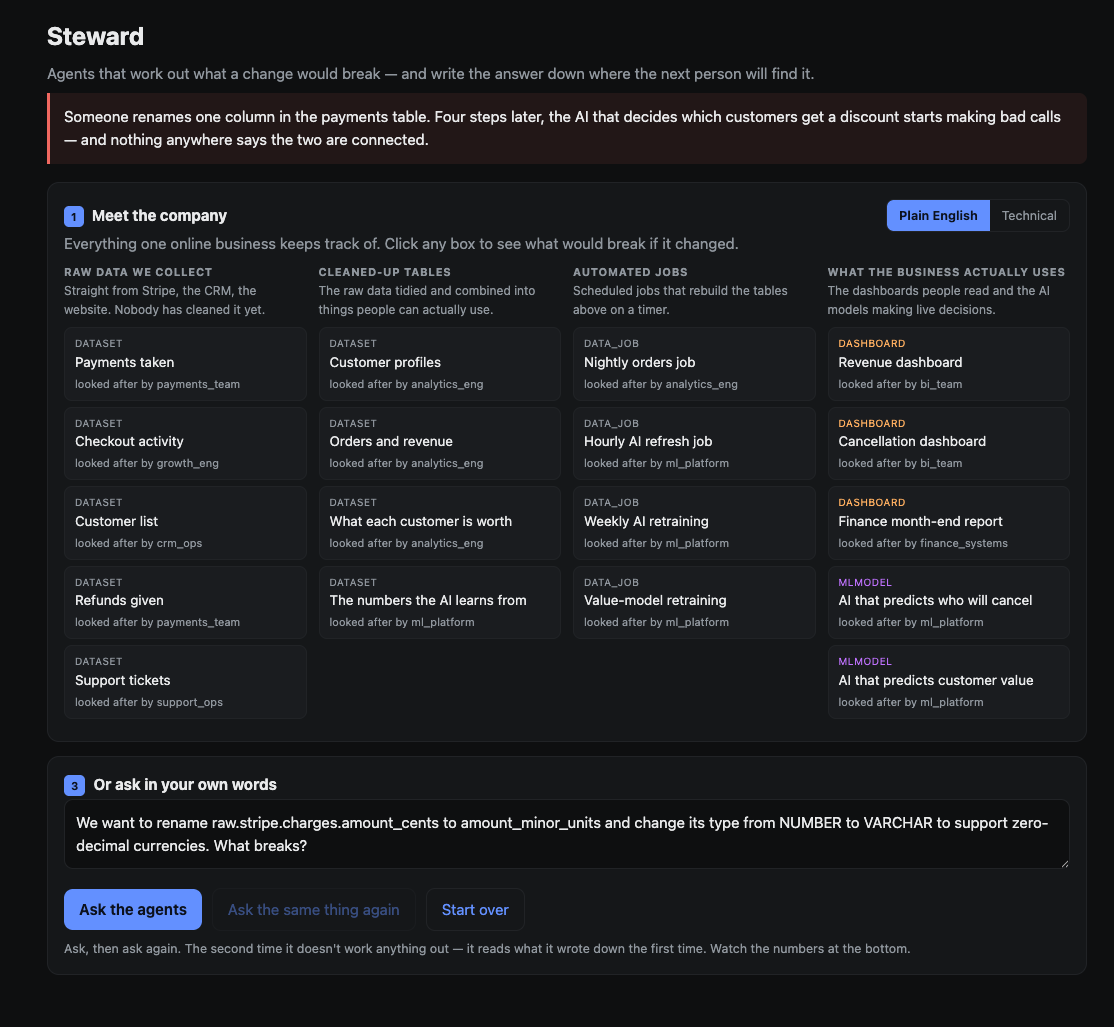The image size is (1114, 1027).
Task: Select AI that predicts who will cancel
Action: (948, 602)
